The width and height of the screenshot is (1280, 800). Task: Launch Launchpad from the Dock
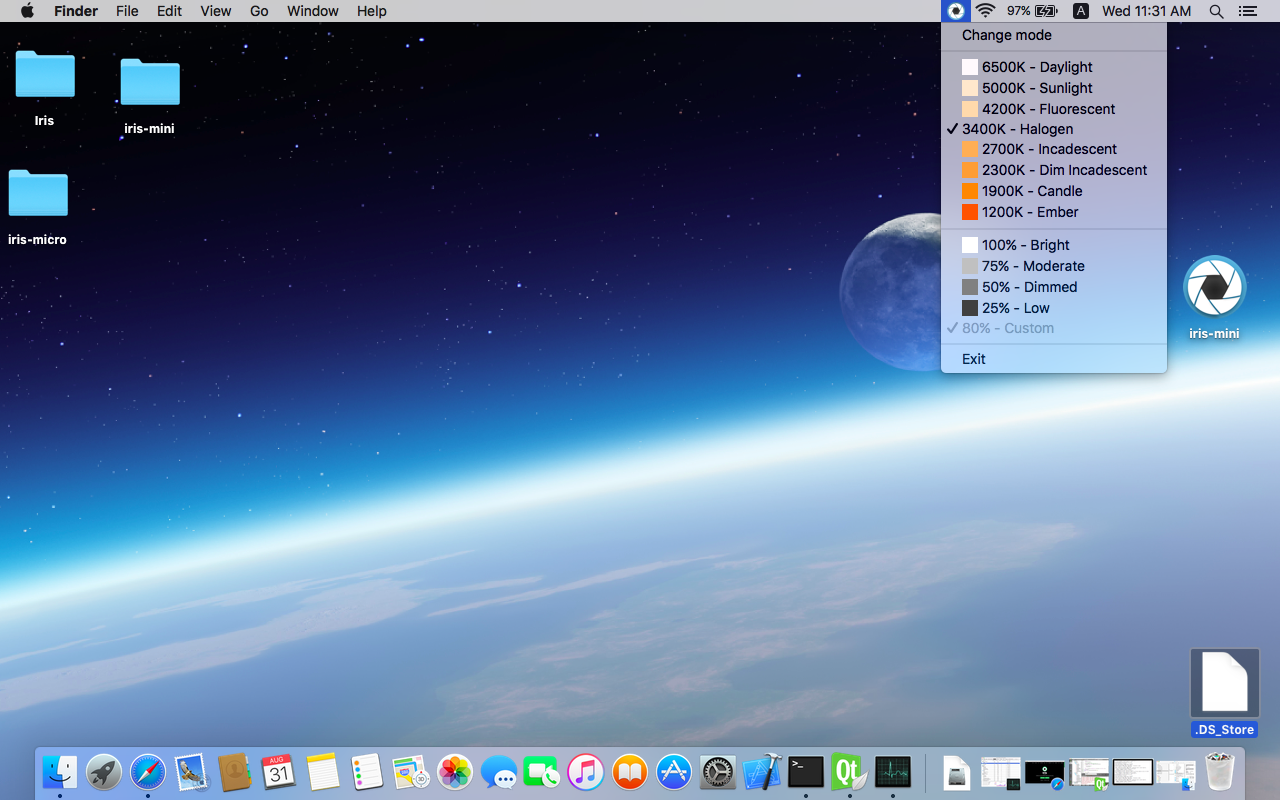(x=104, y=771)
